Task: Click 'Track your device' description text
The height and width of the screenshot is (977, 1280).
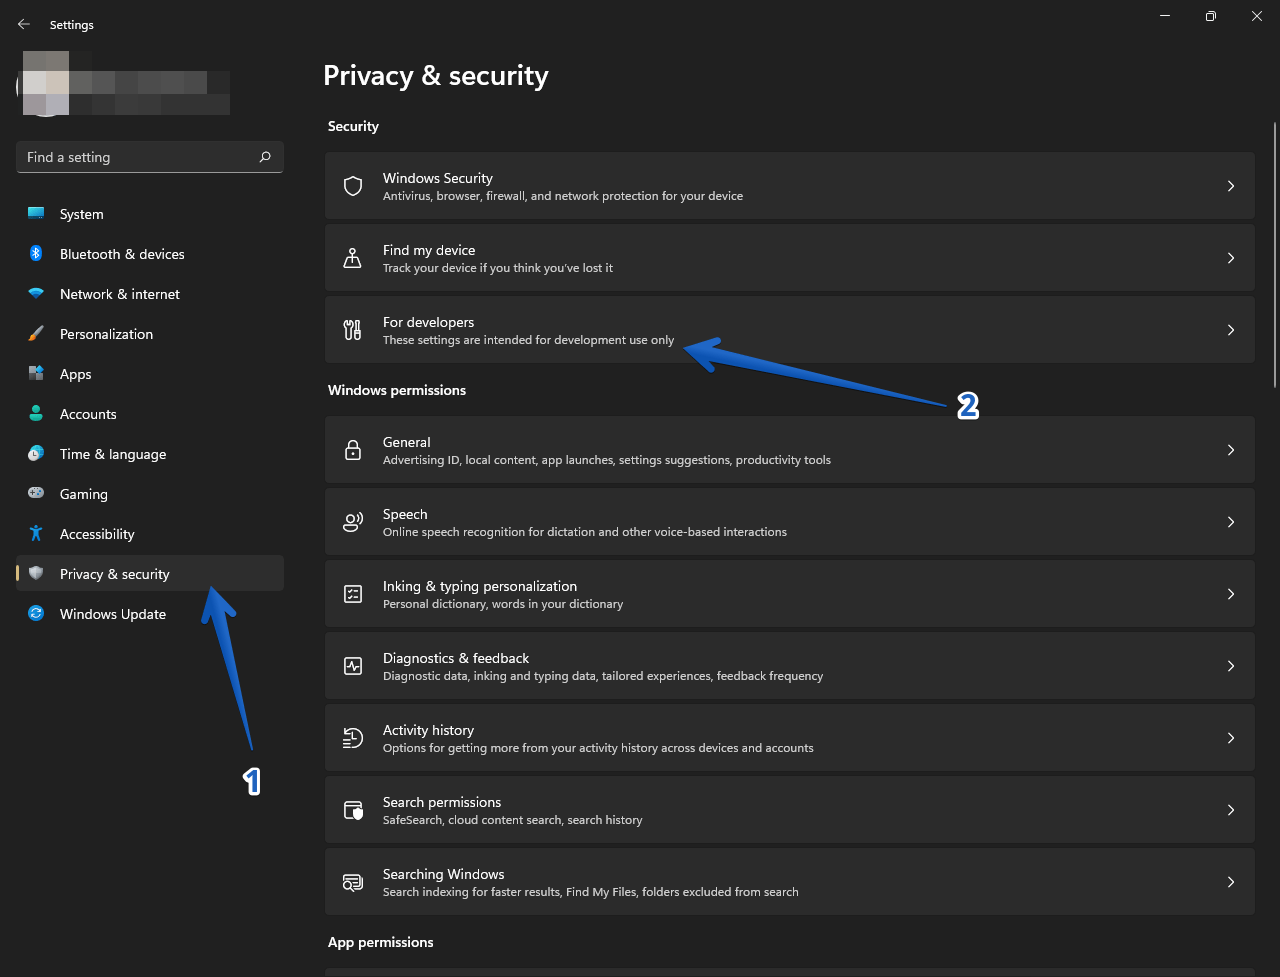Action: tap(498, 268)
